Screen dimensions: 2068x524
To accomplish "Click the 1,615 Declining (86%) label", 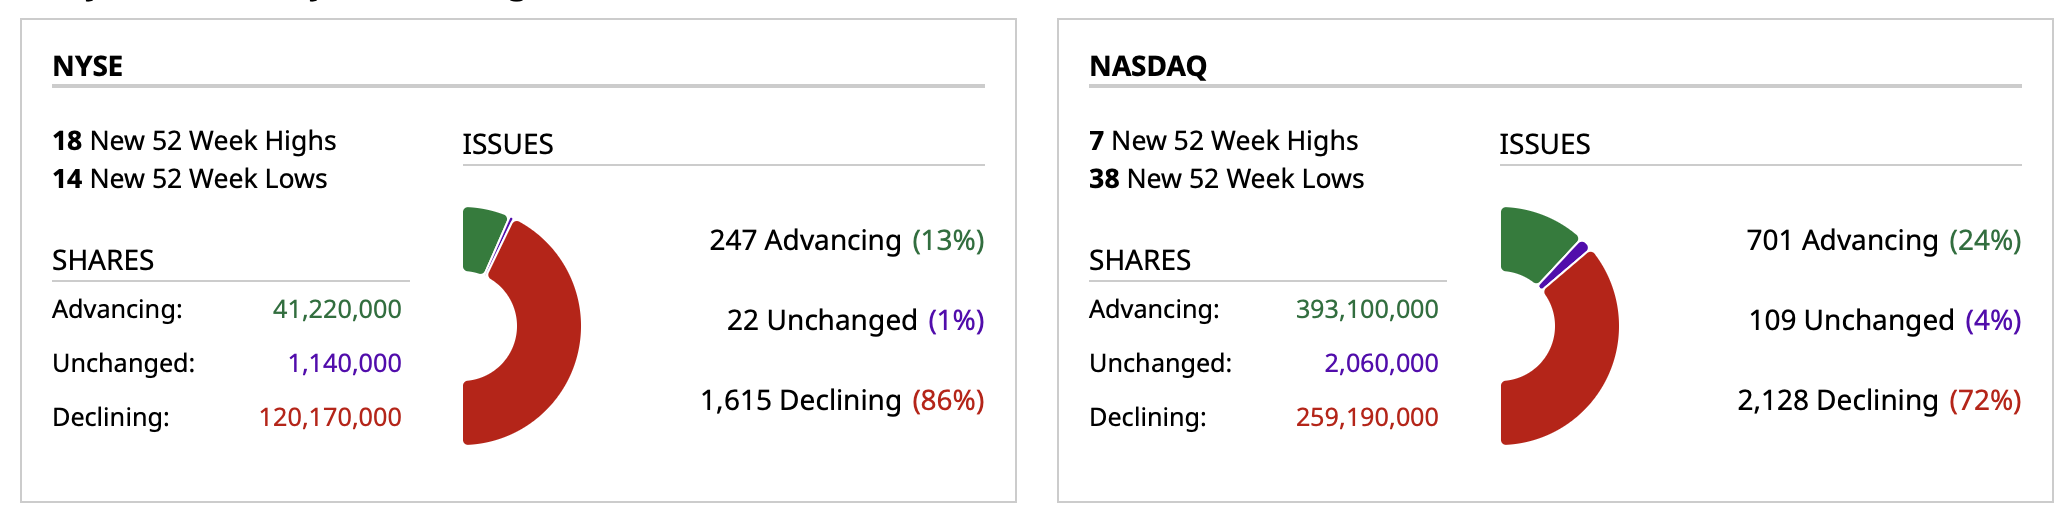I will 842,401.
